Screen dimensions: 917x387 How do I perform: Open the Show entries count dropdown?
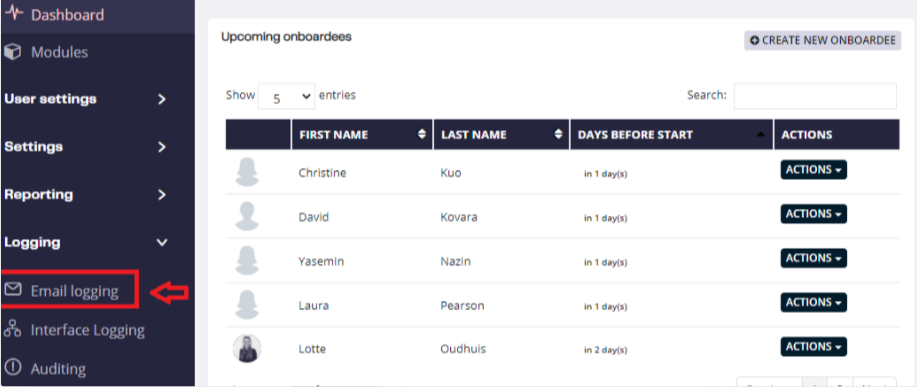click(x=286, y=96)
